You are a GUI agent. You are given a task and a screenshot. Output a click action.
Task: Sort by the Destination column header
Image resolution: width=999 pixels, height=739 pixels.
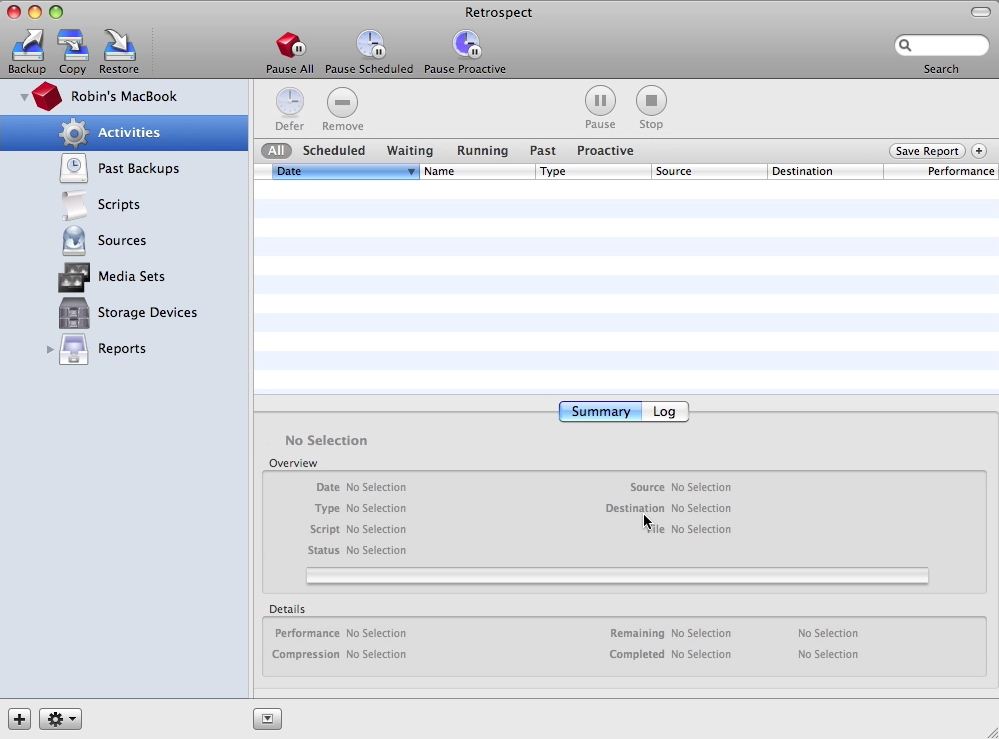825,171
